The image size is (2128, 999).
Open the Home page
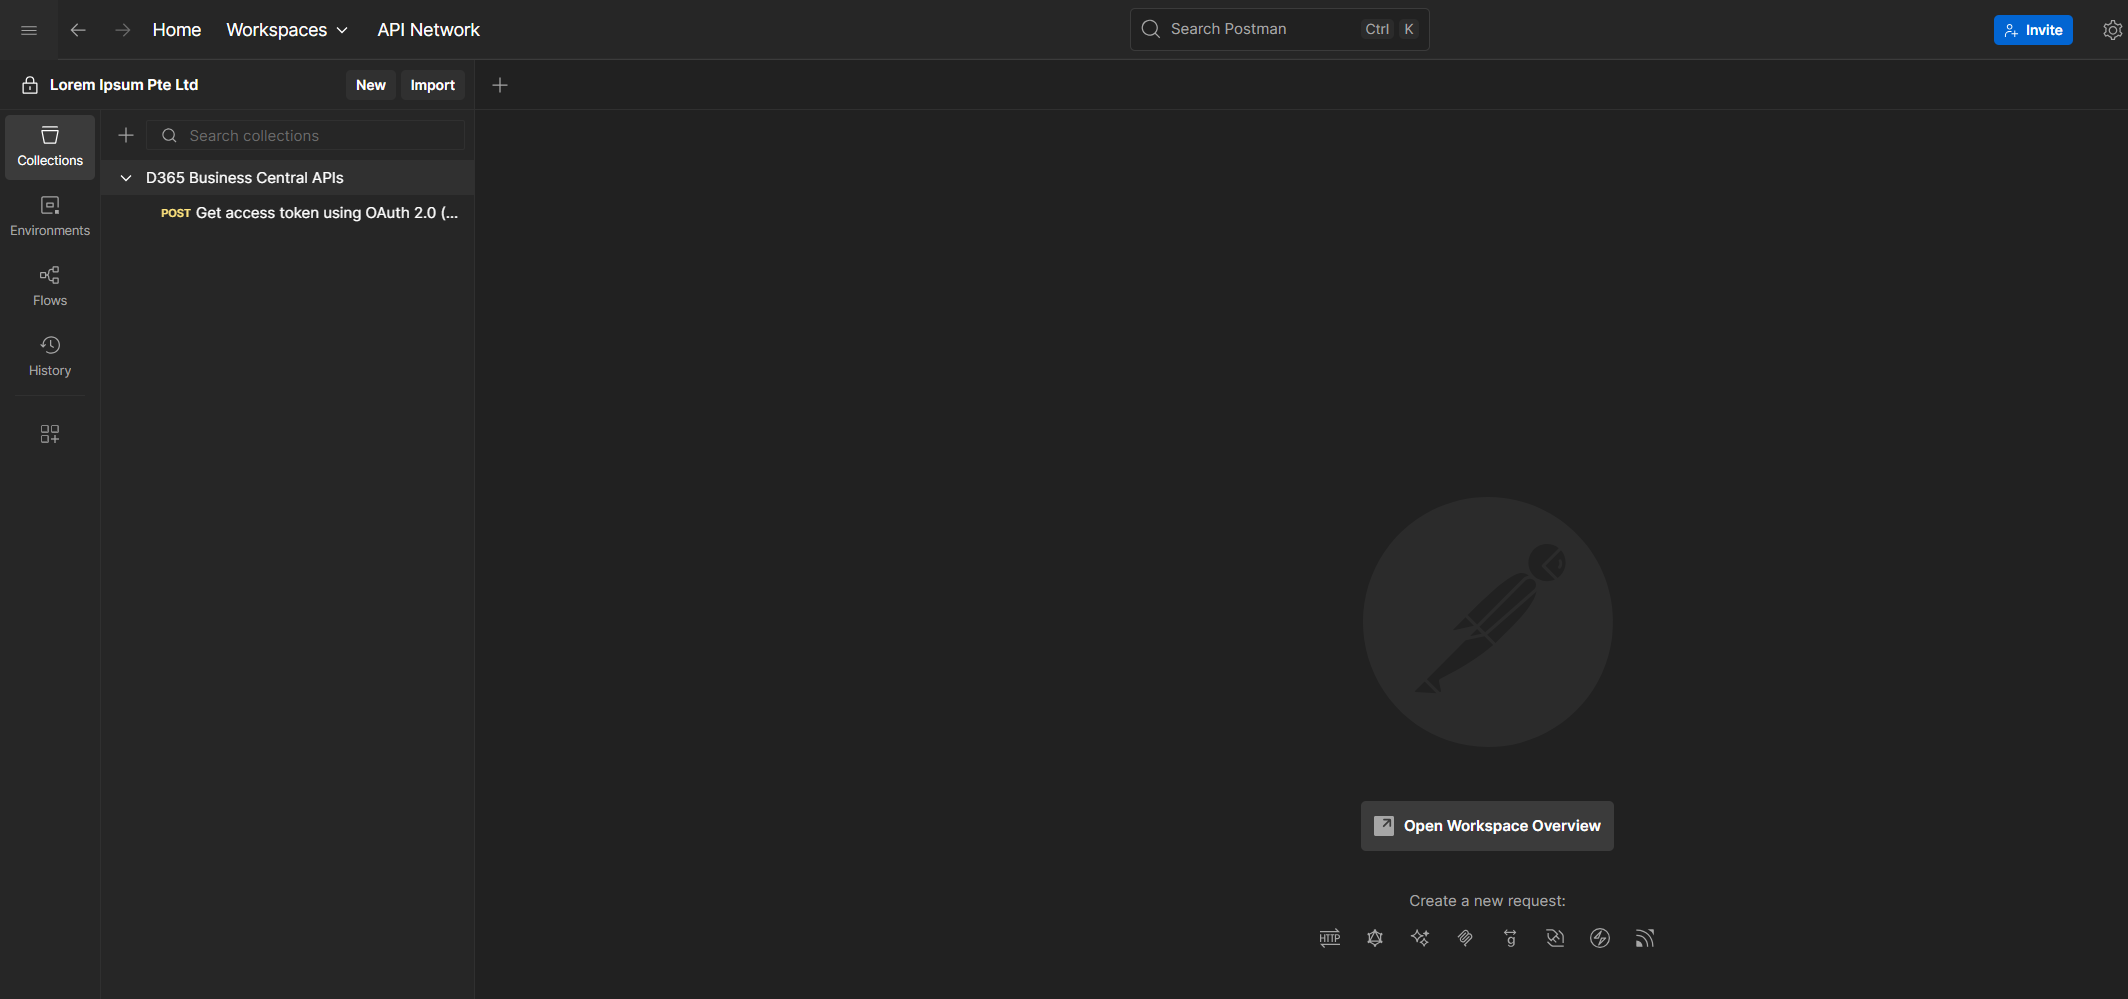(177, 30)
